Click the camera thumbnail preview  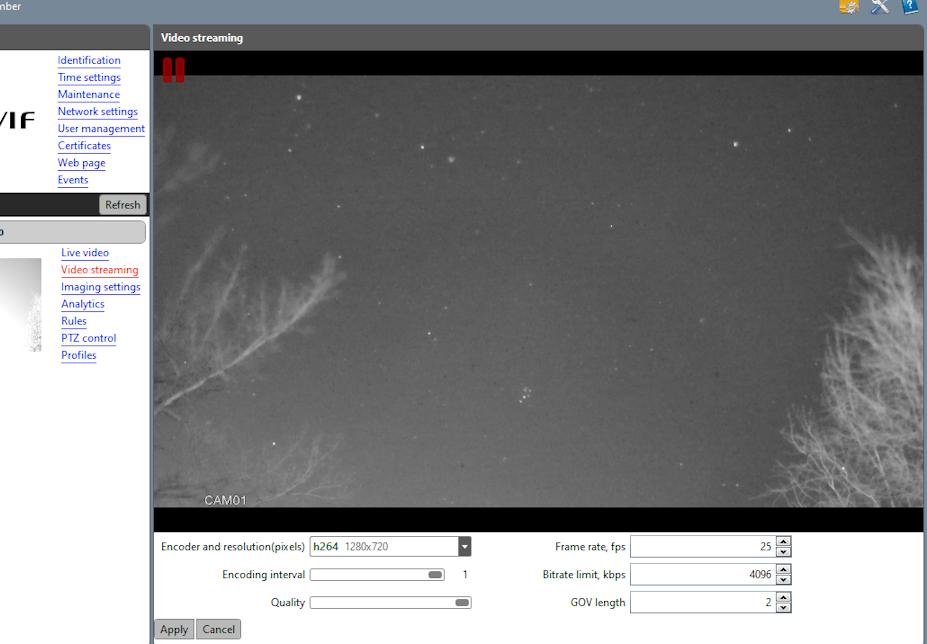click(x=21, y=305)
